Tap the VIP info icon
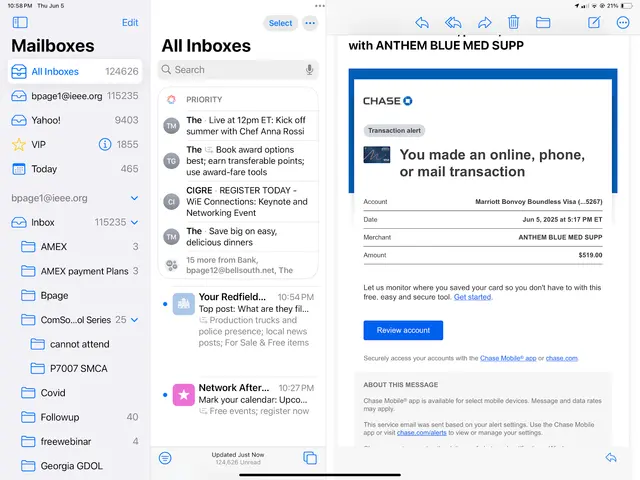Image resolution: width=640 pixels, height=480 pixels. (105, 144)
